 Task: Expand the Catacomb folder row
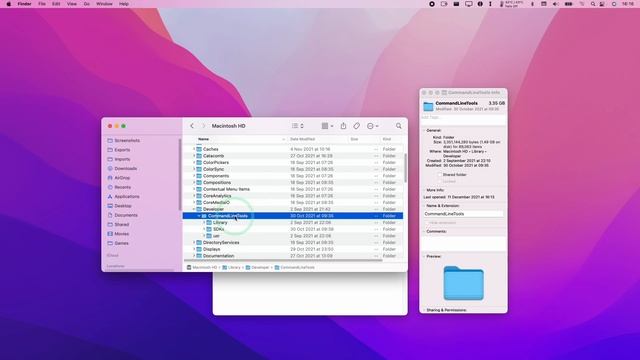click(x=194, y=156)
